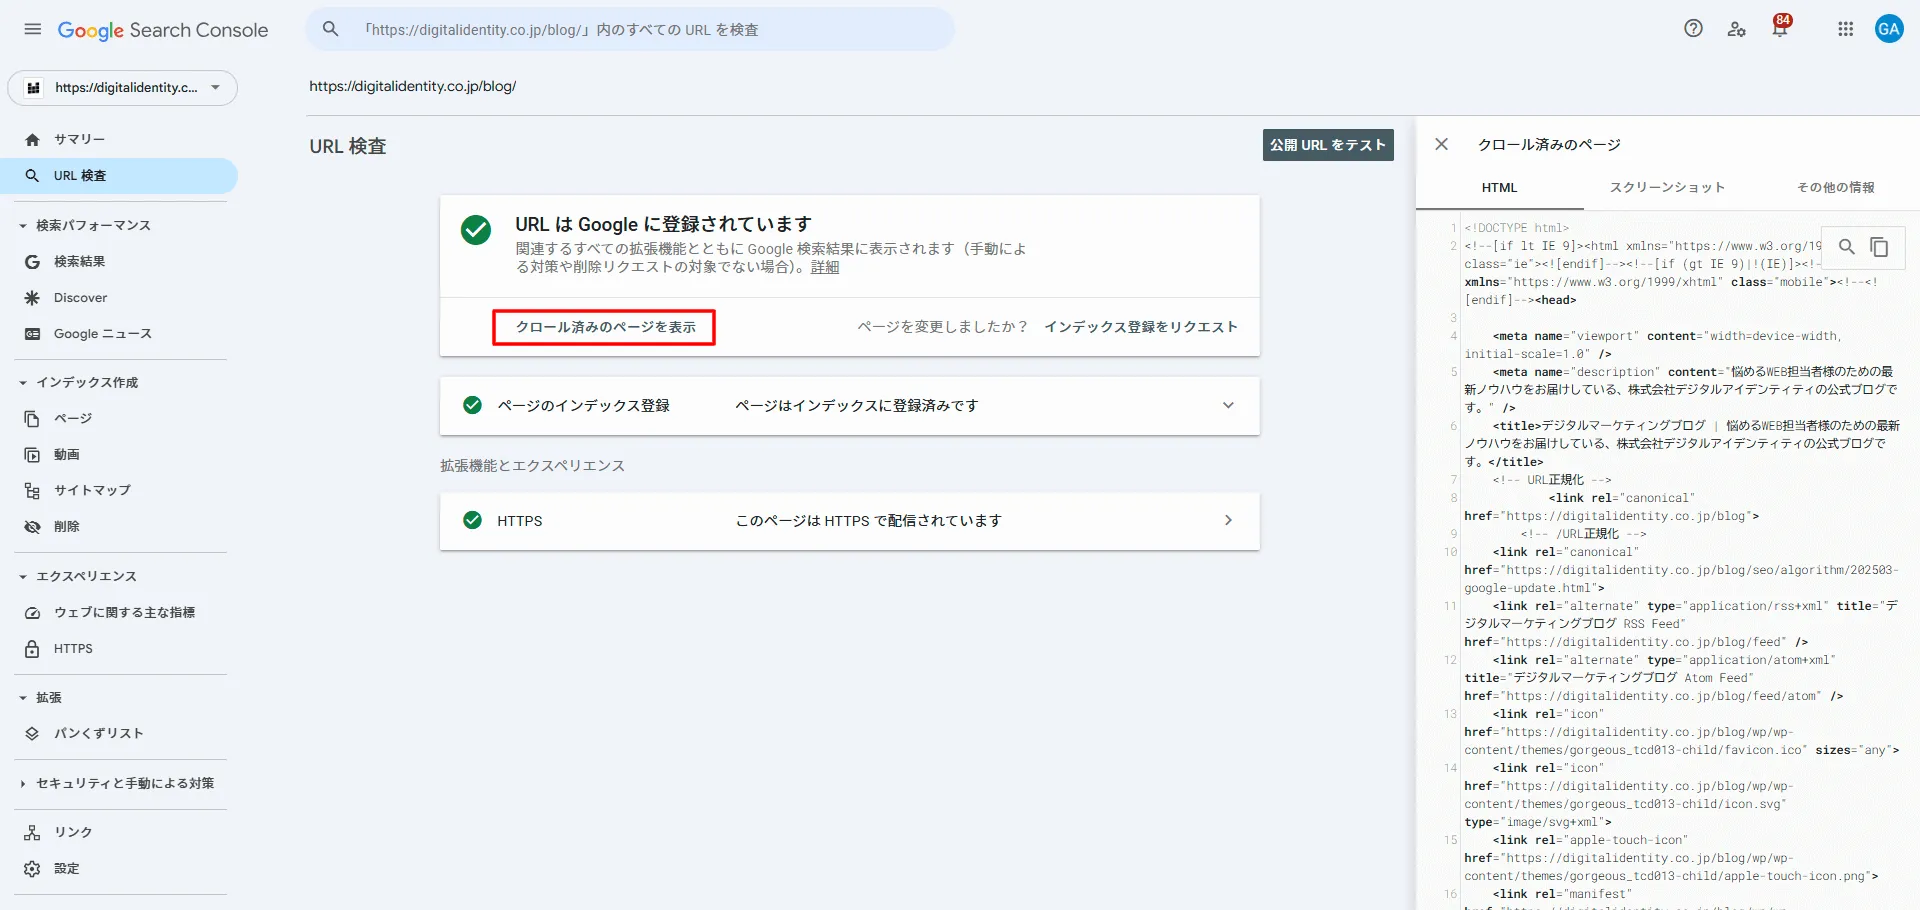Image resolution: width=1920 pixels, height=910 pixels.
Task: Click the パンくずリスト layers icon
Action: click(33, 733)
